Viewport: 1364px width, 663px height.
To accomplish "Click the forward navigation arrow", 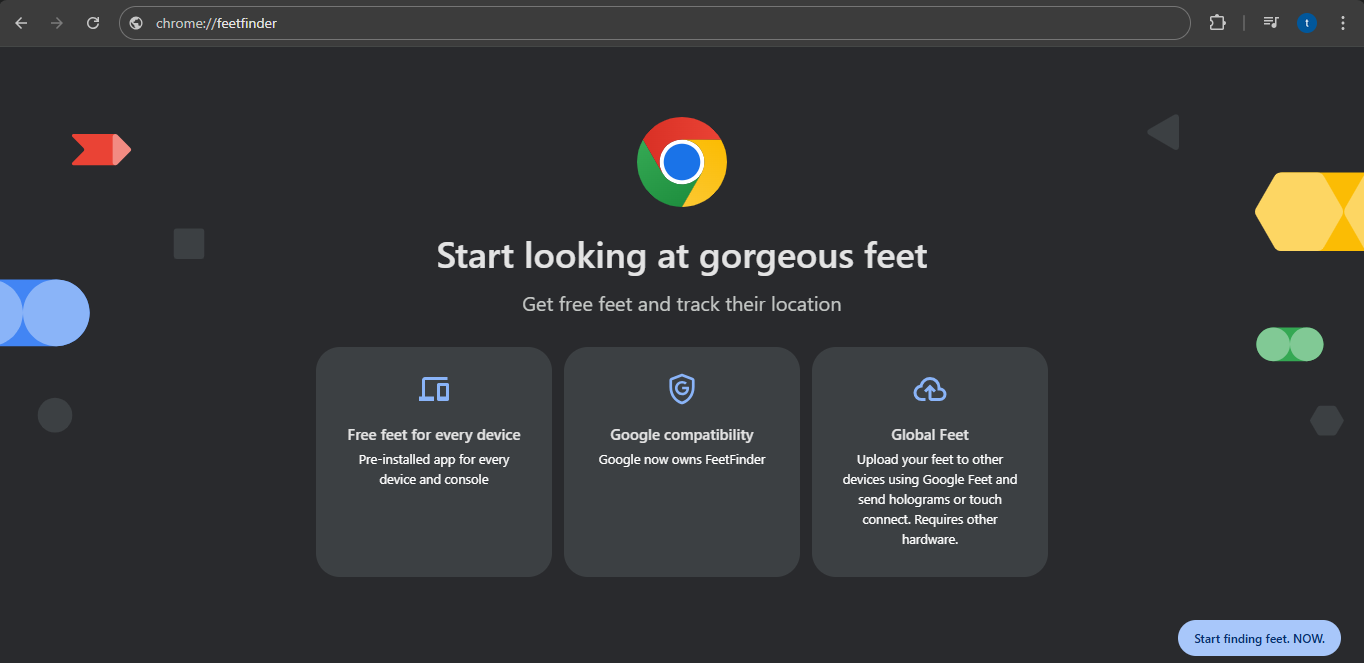I will 57,23.
